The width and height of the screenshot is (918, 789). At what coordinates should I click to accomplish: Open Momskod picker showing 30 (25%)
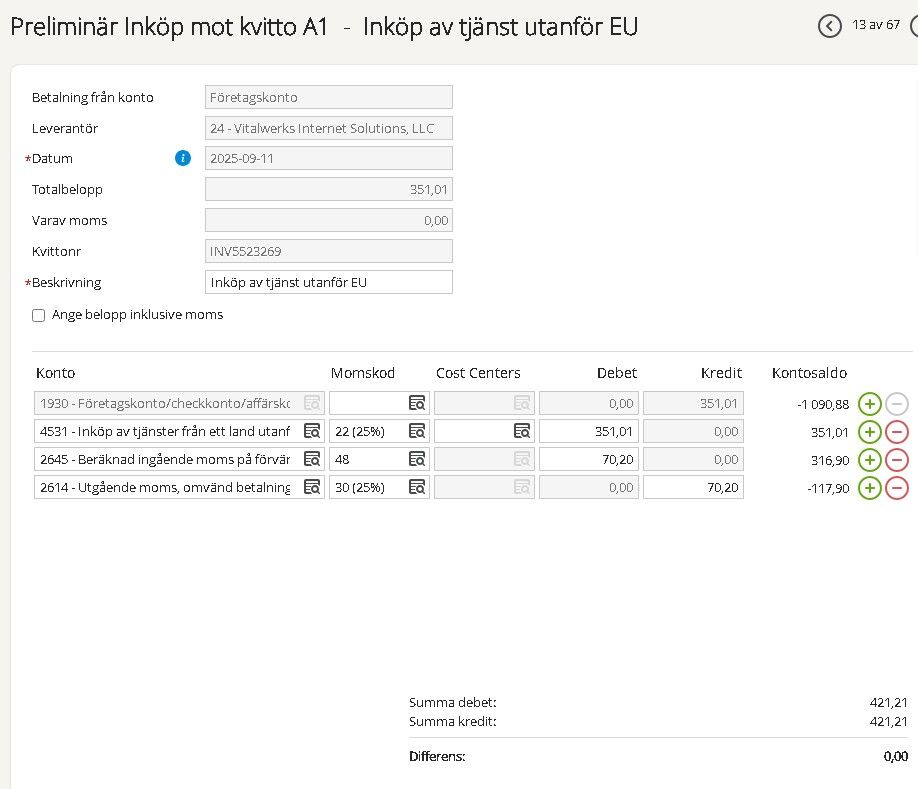(417, 488)
